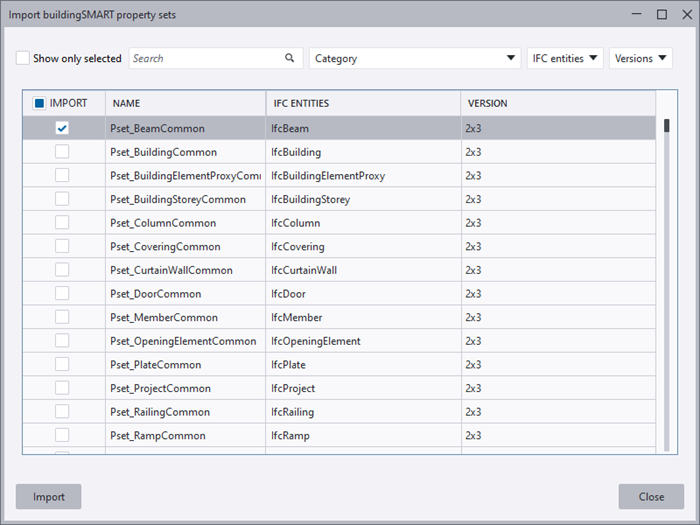Toggle the IMPORT header select-all checkbox

coord(39,103)
